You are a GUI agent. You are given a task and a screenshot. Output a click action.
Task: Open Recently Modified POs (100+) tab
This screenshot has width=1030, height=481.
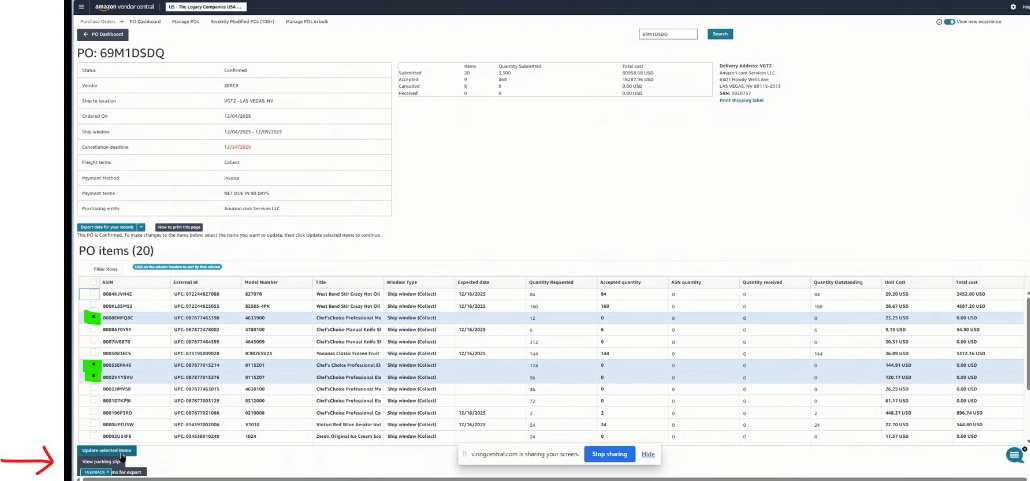pos(242,22)
